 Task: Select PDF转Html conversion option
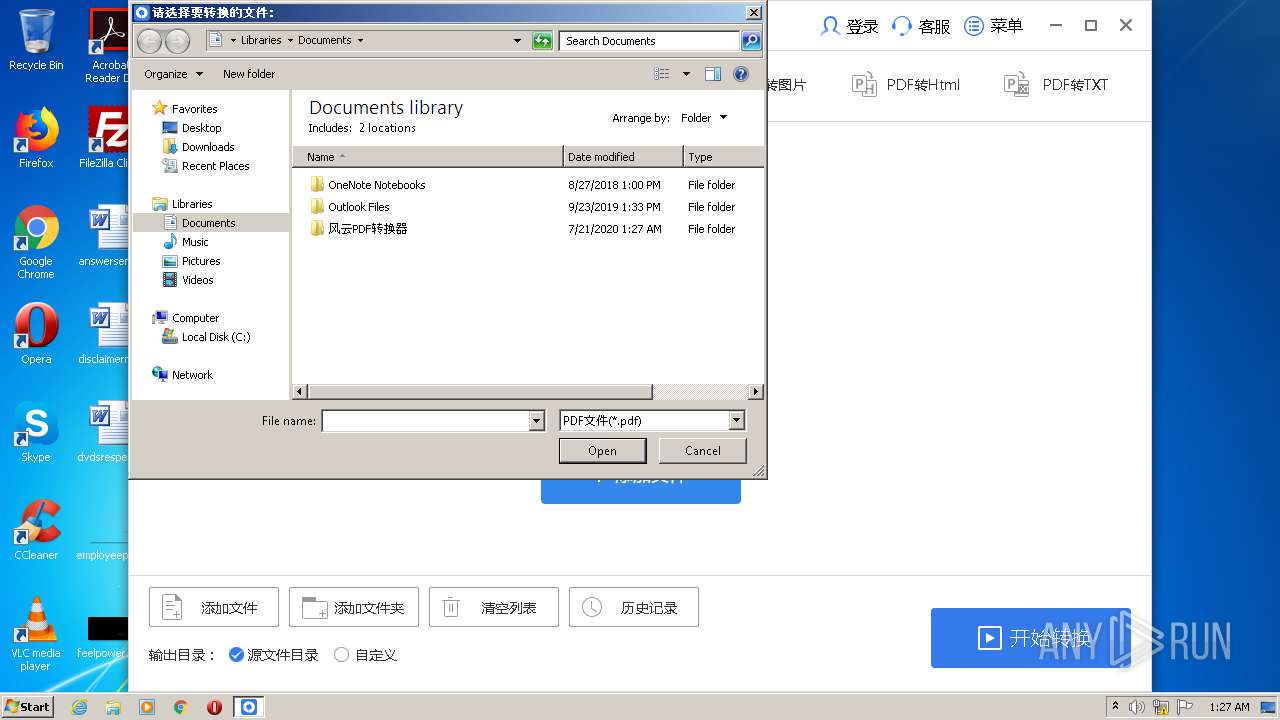tap(906, 85)
